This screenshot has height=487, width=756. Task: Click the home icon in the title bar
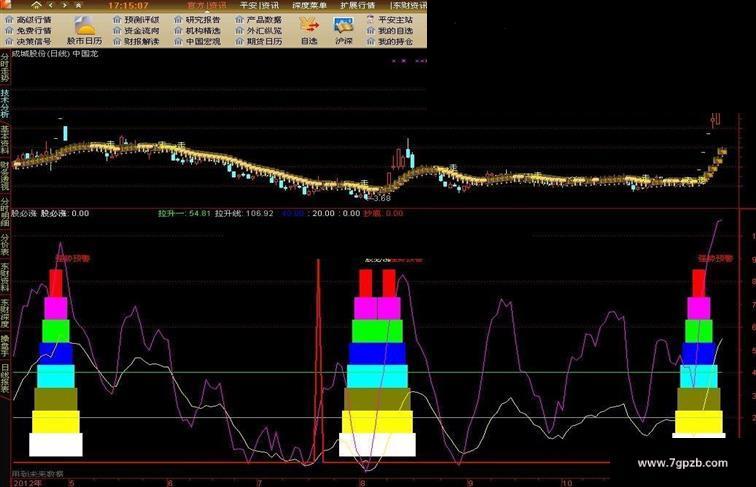37,5
